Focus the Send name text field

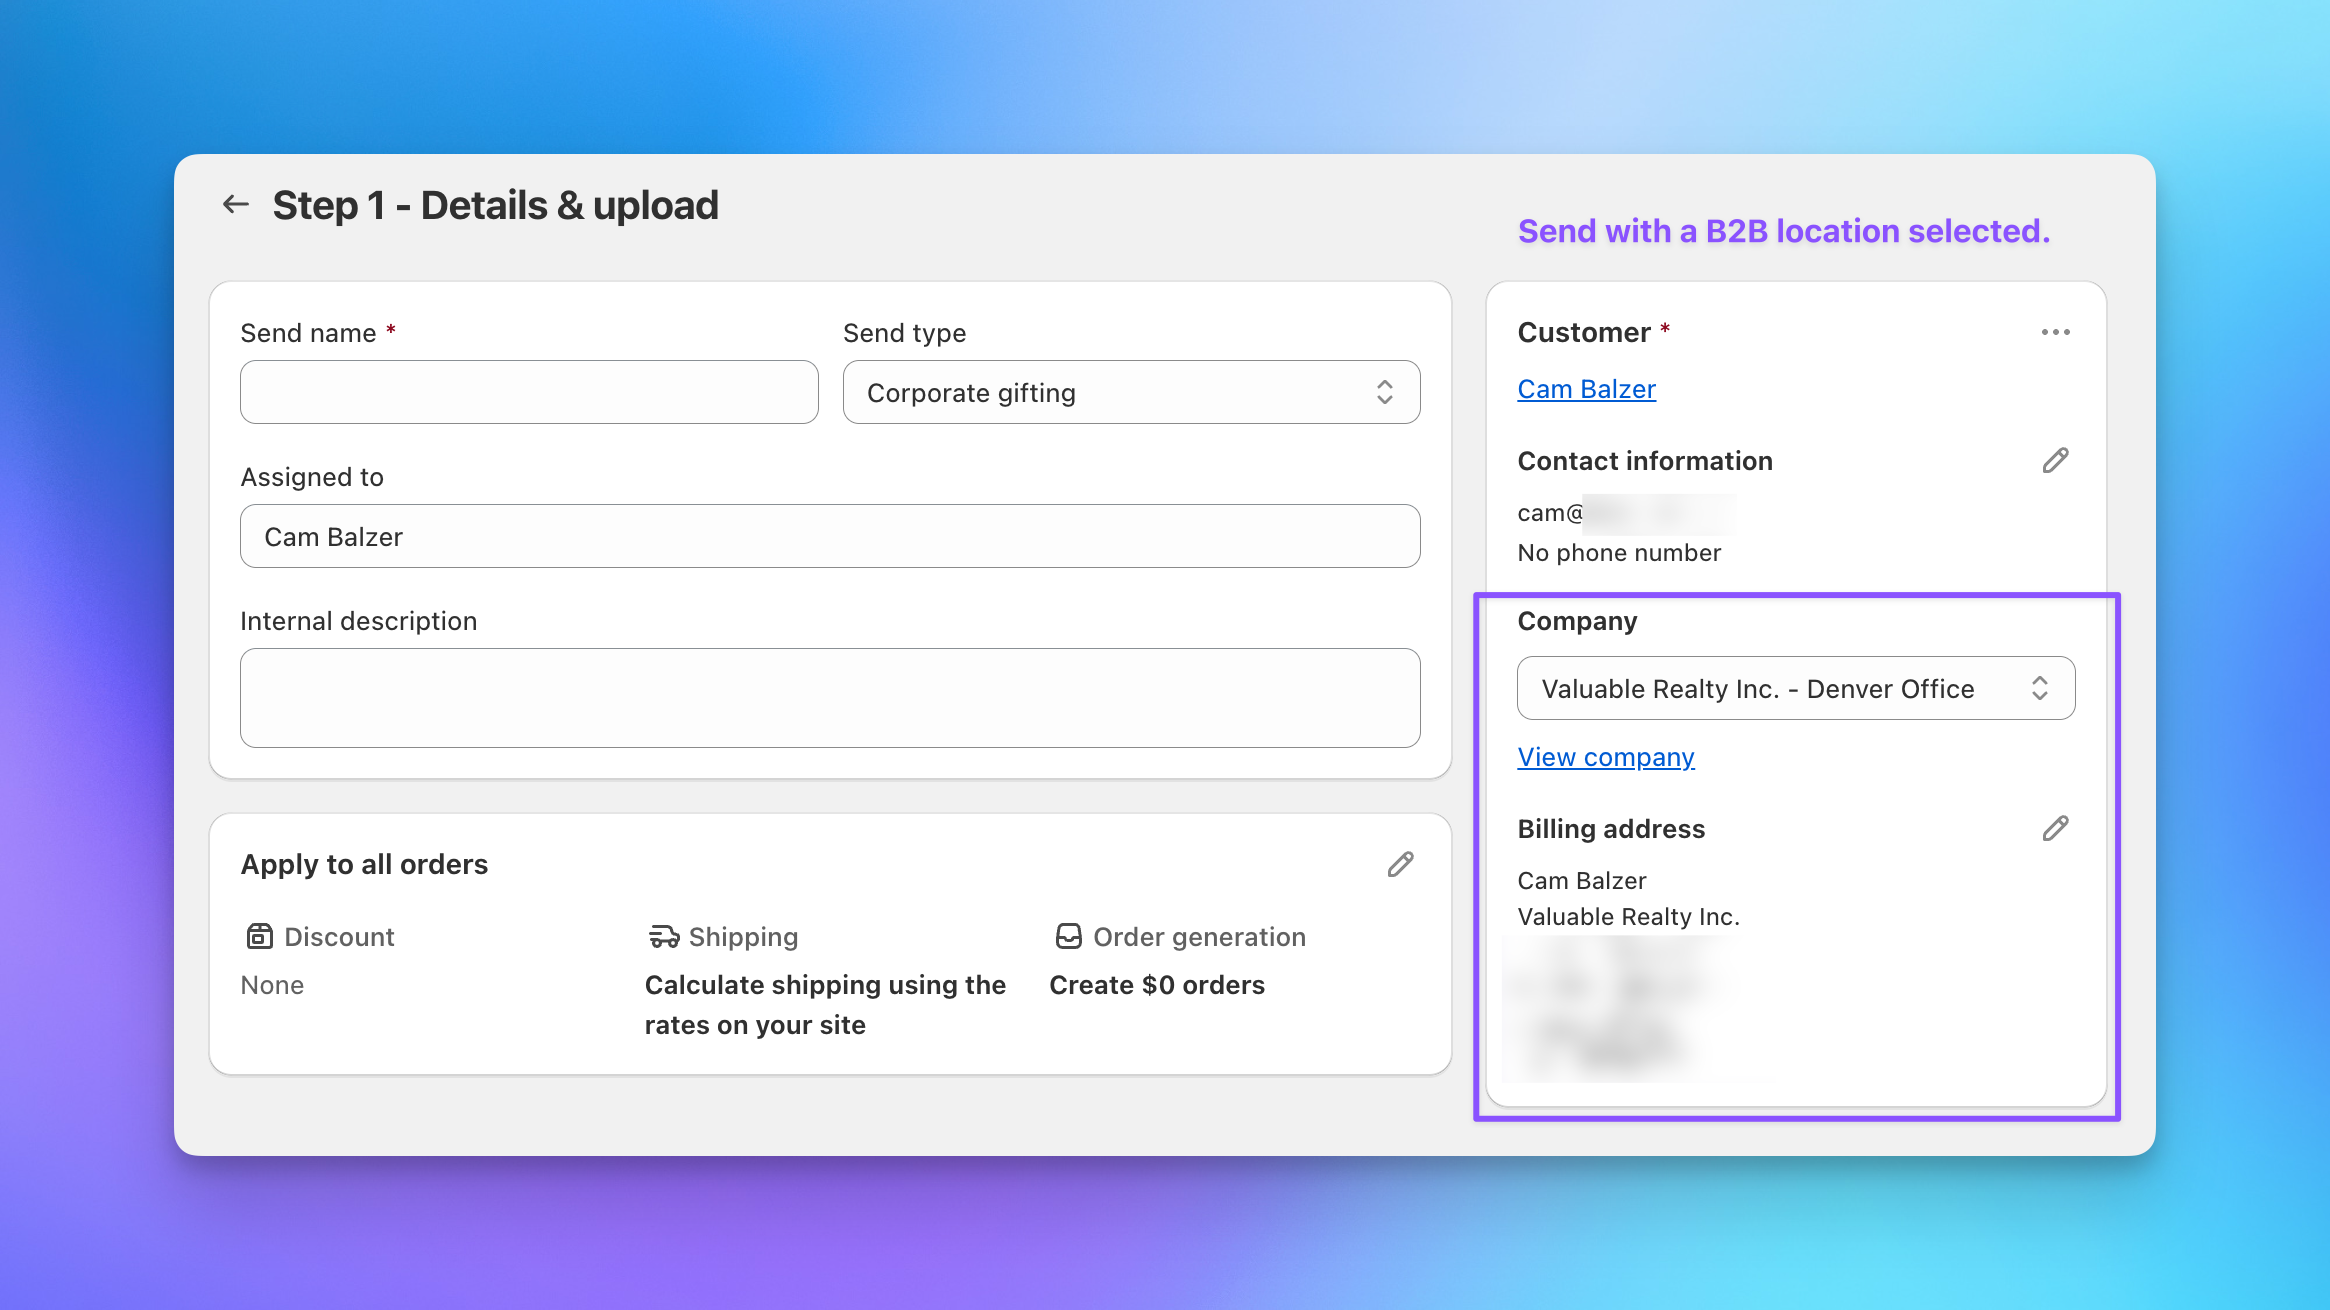529,392
